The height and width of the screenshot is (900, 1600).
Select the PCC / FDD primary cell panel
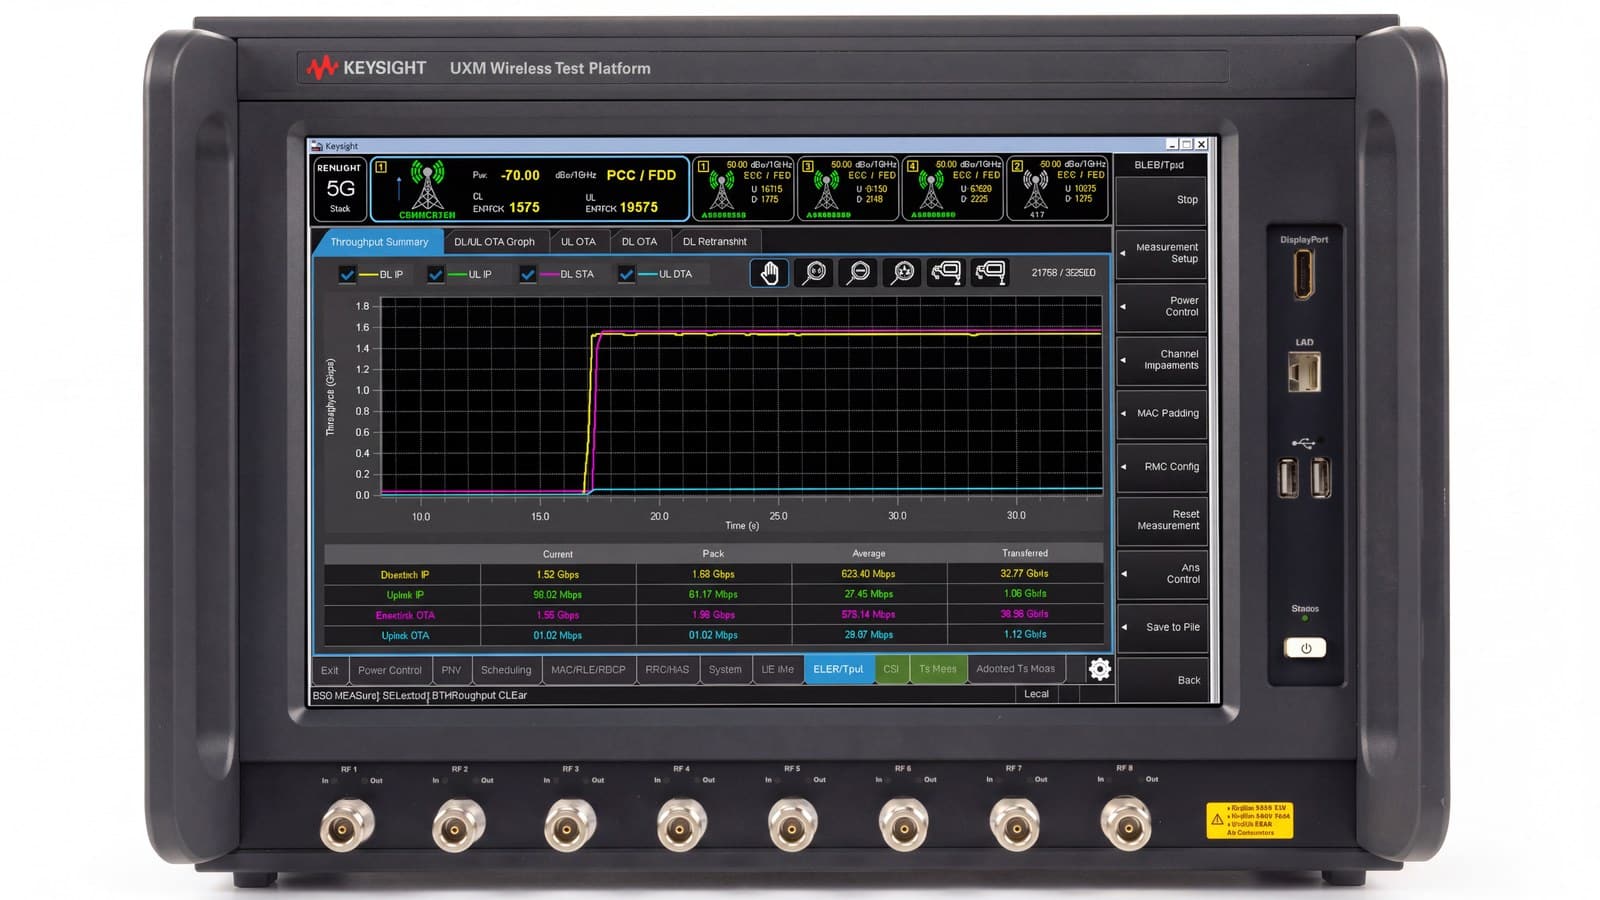(530, 189)
